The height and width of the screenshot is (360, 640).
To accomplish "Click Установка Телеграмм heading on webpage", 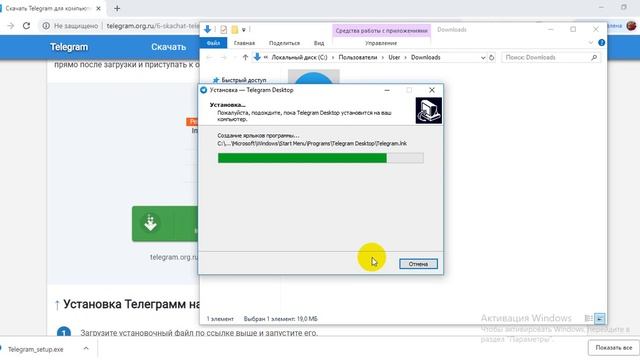I will tap(131, 304).
